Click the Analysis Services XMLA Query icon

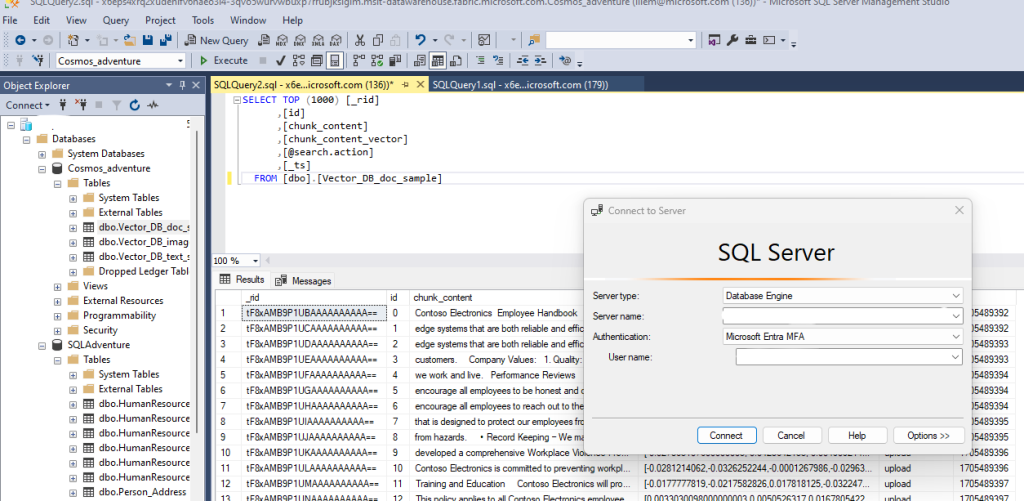318,40
